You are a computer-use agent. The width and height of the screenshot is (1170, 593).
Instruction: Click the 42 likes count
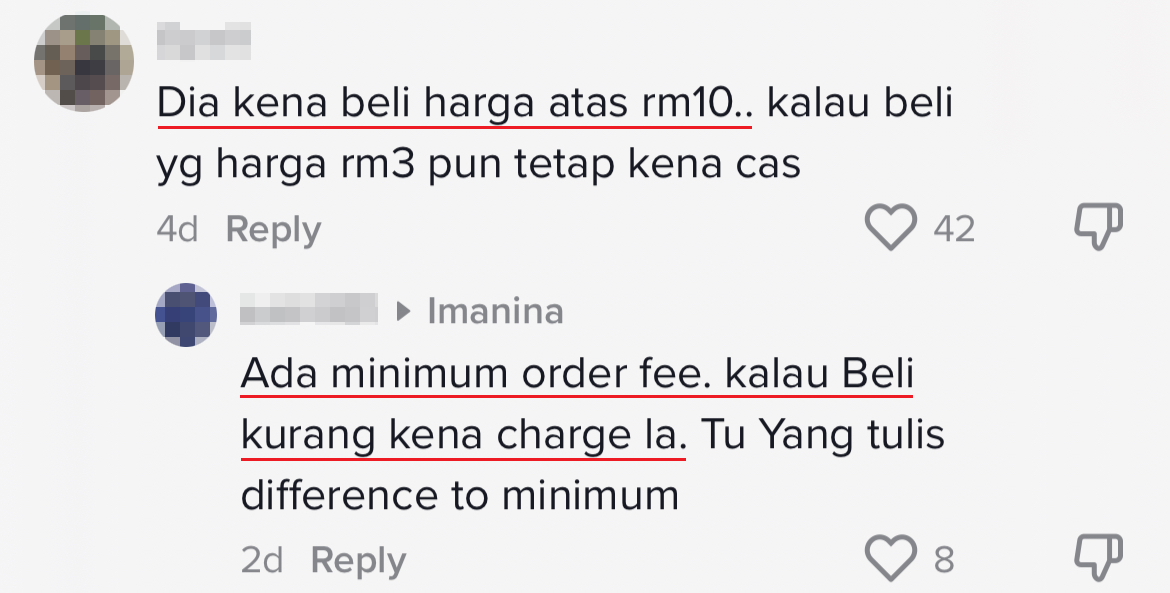[x=954, y=229]
